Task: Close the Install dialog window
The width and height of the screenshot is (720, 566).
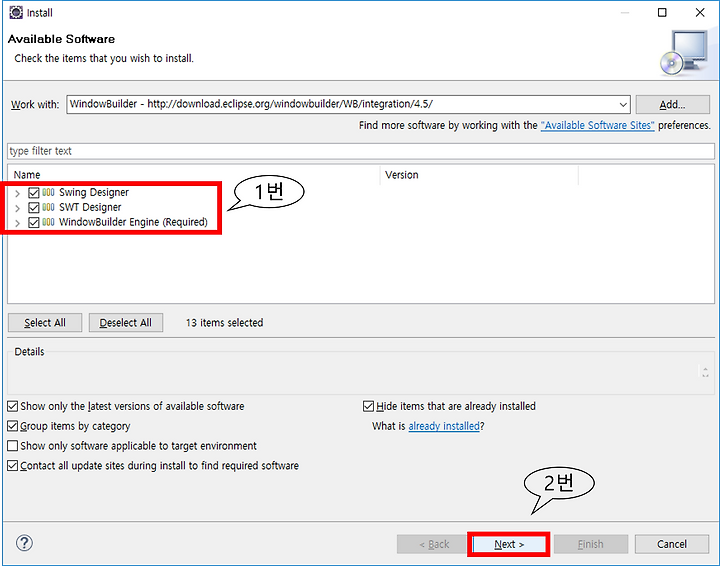Action: [x=700, y=12]
